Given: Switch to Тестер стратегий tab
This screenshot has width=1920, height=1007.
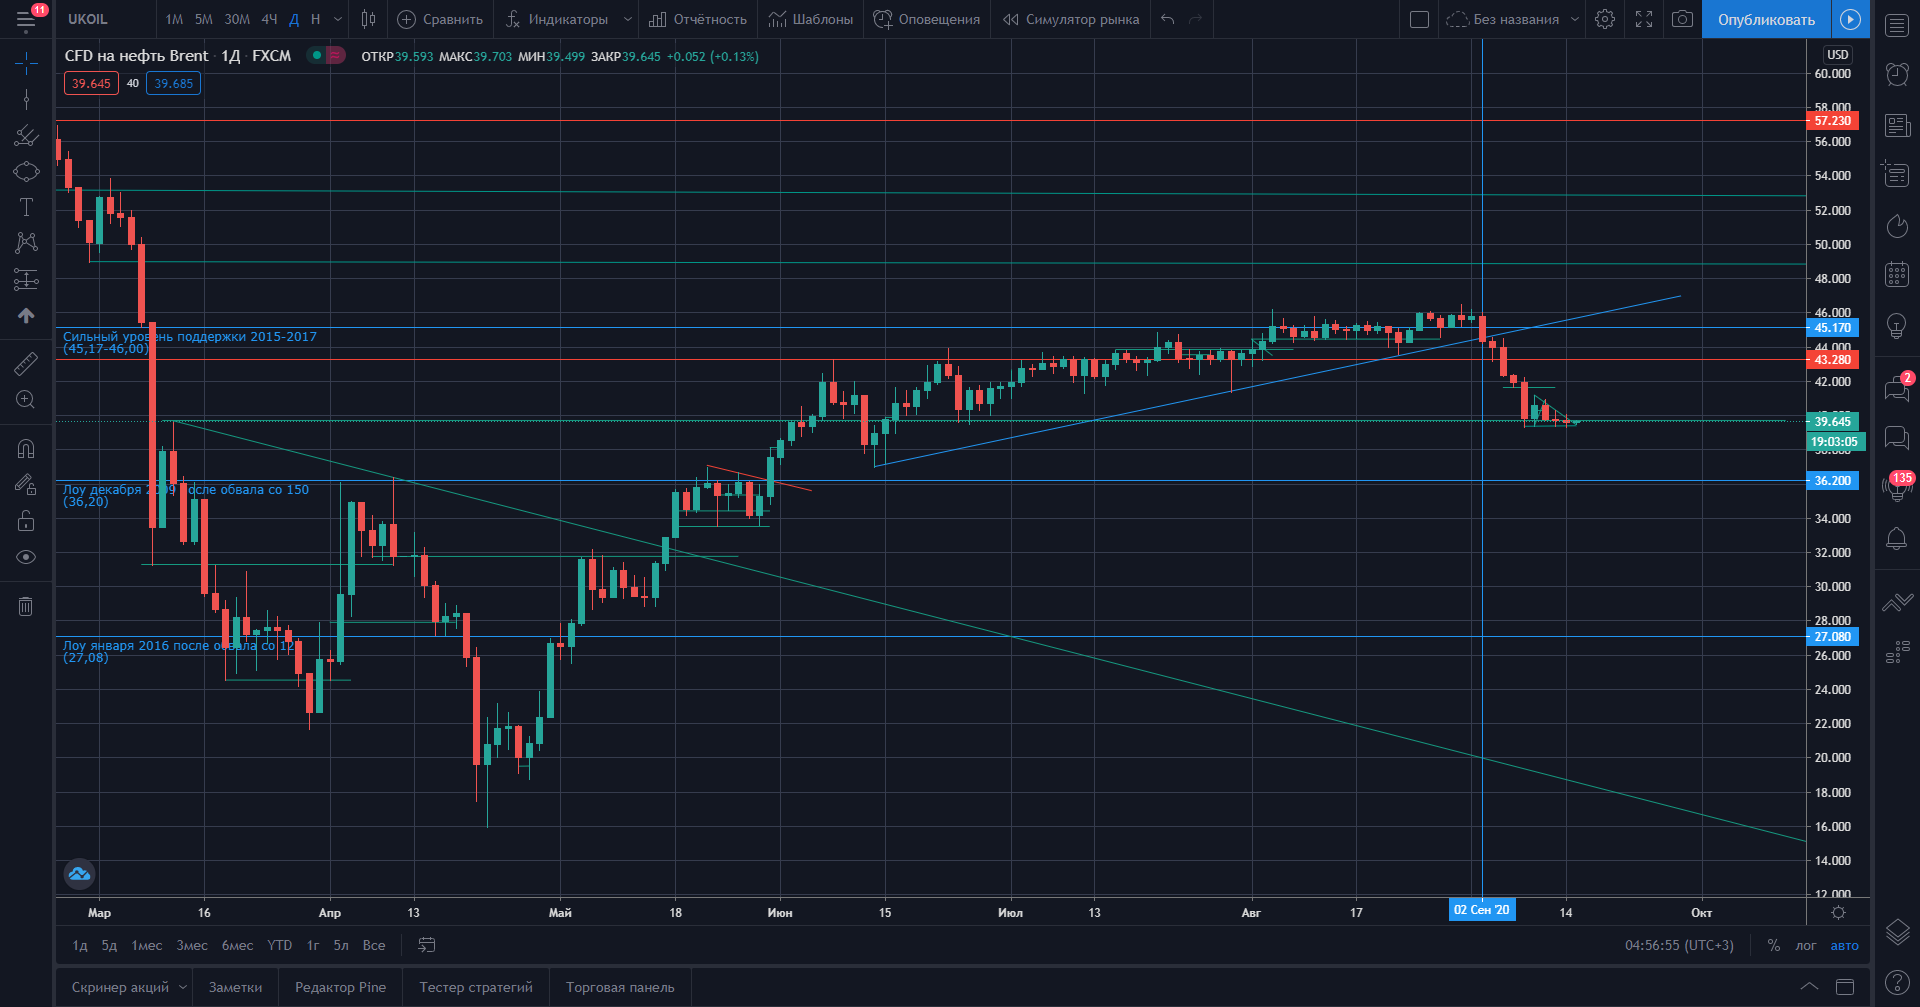Looking at the screenshot, I should point(476,987).
